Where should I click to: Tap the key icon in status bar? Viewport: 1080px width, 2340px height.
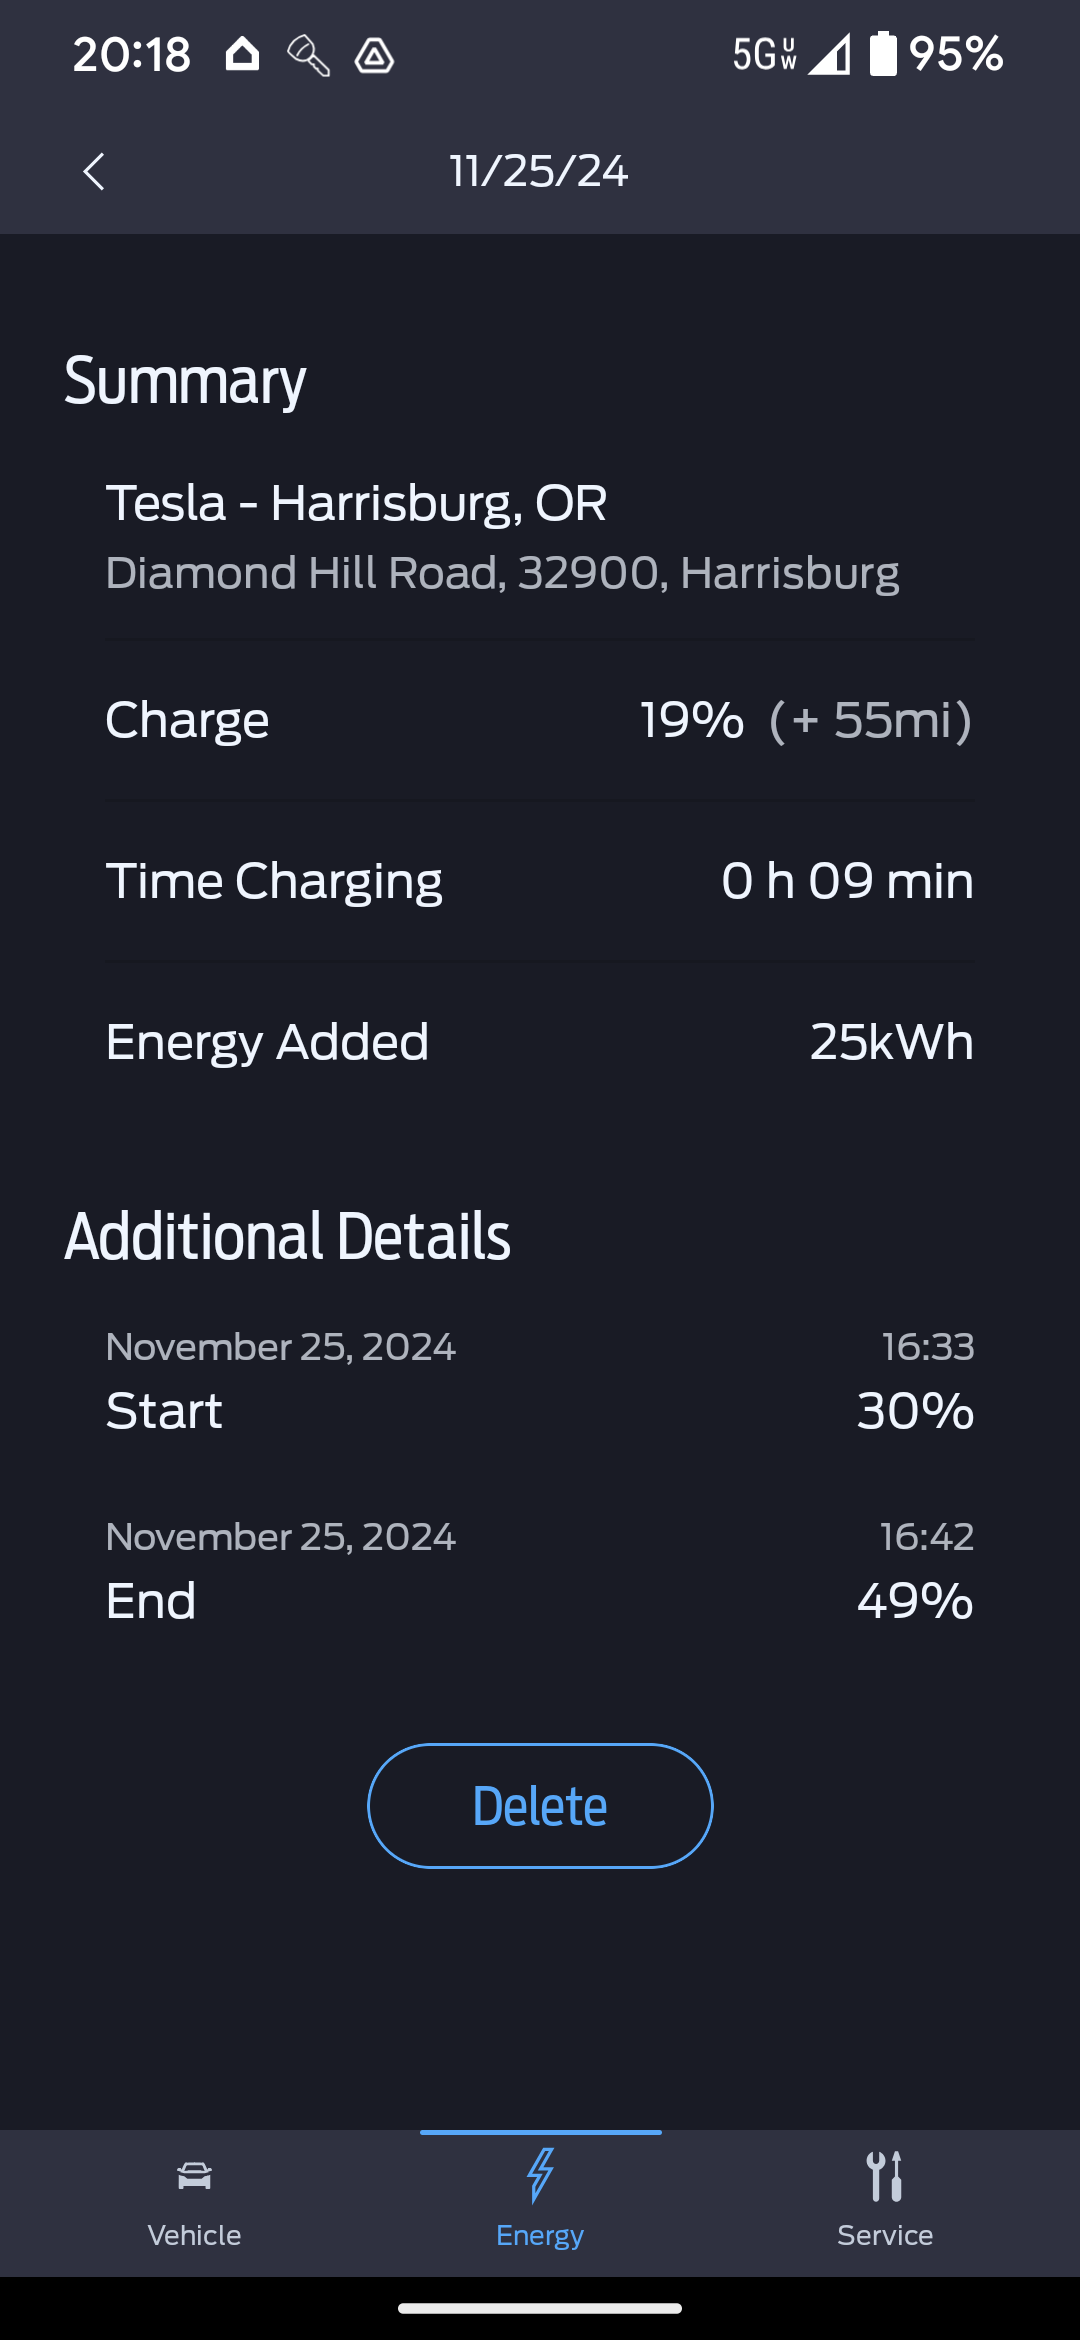308,55
